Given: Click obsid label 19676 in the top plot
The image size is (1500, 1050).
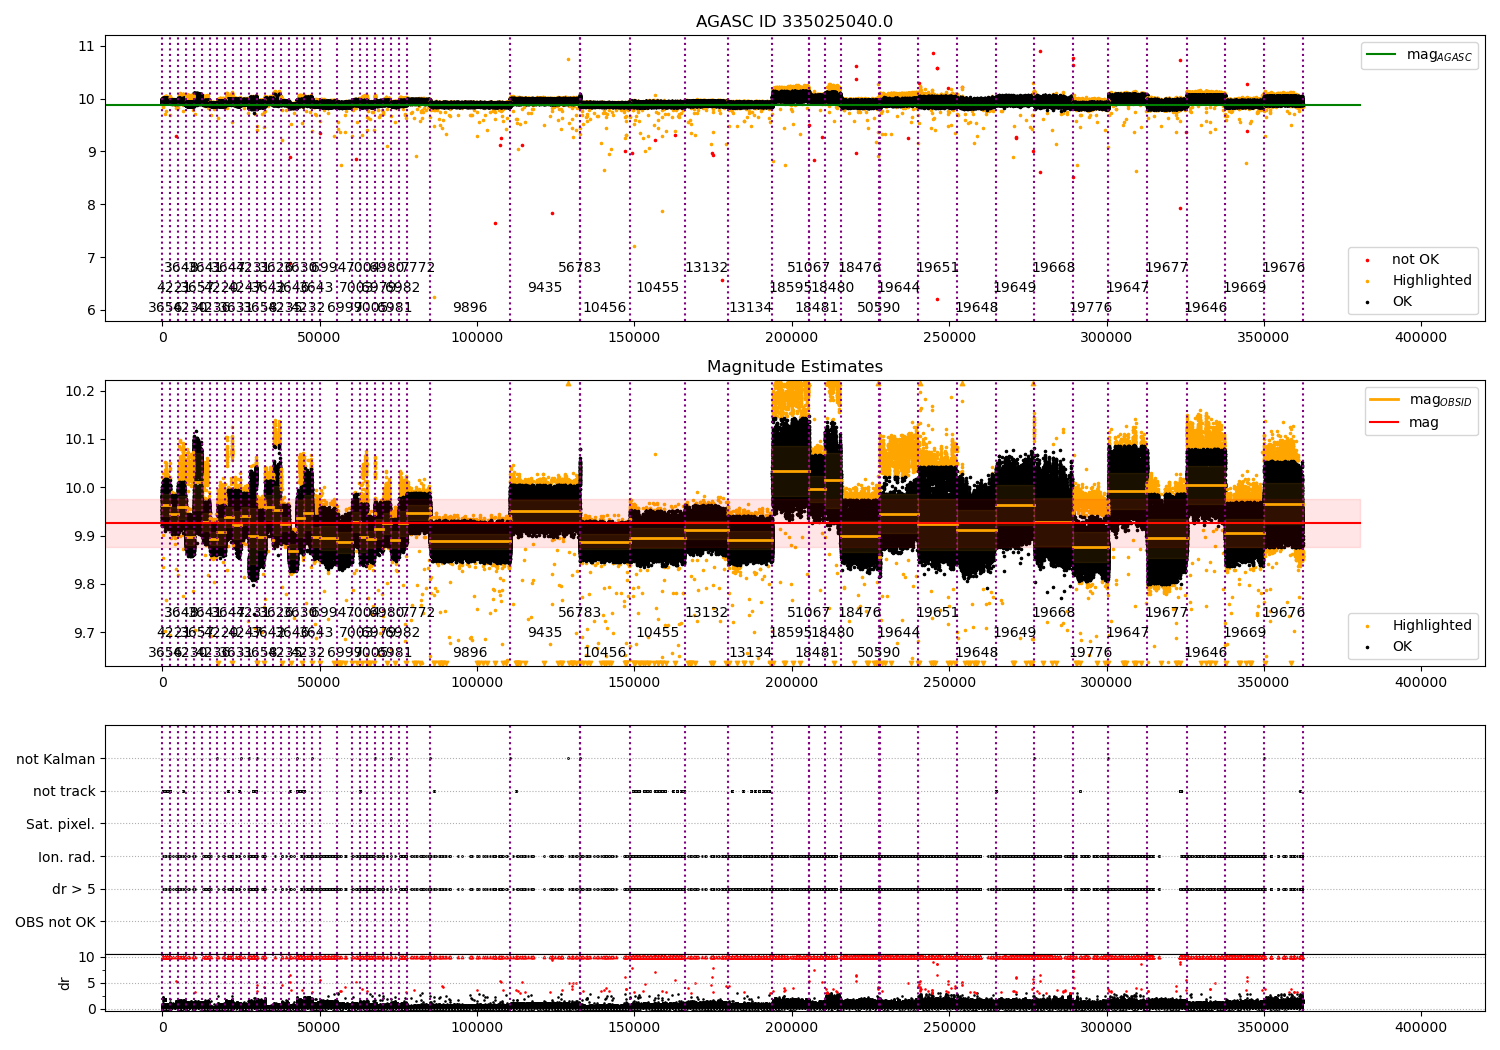Looking at the screenshot, I should tap(1284, 268).
